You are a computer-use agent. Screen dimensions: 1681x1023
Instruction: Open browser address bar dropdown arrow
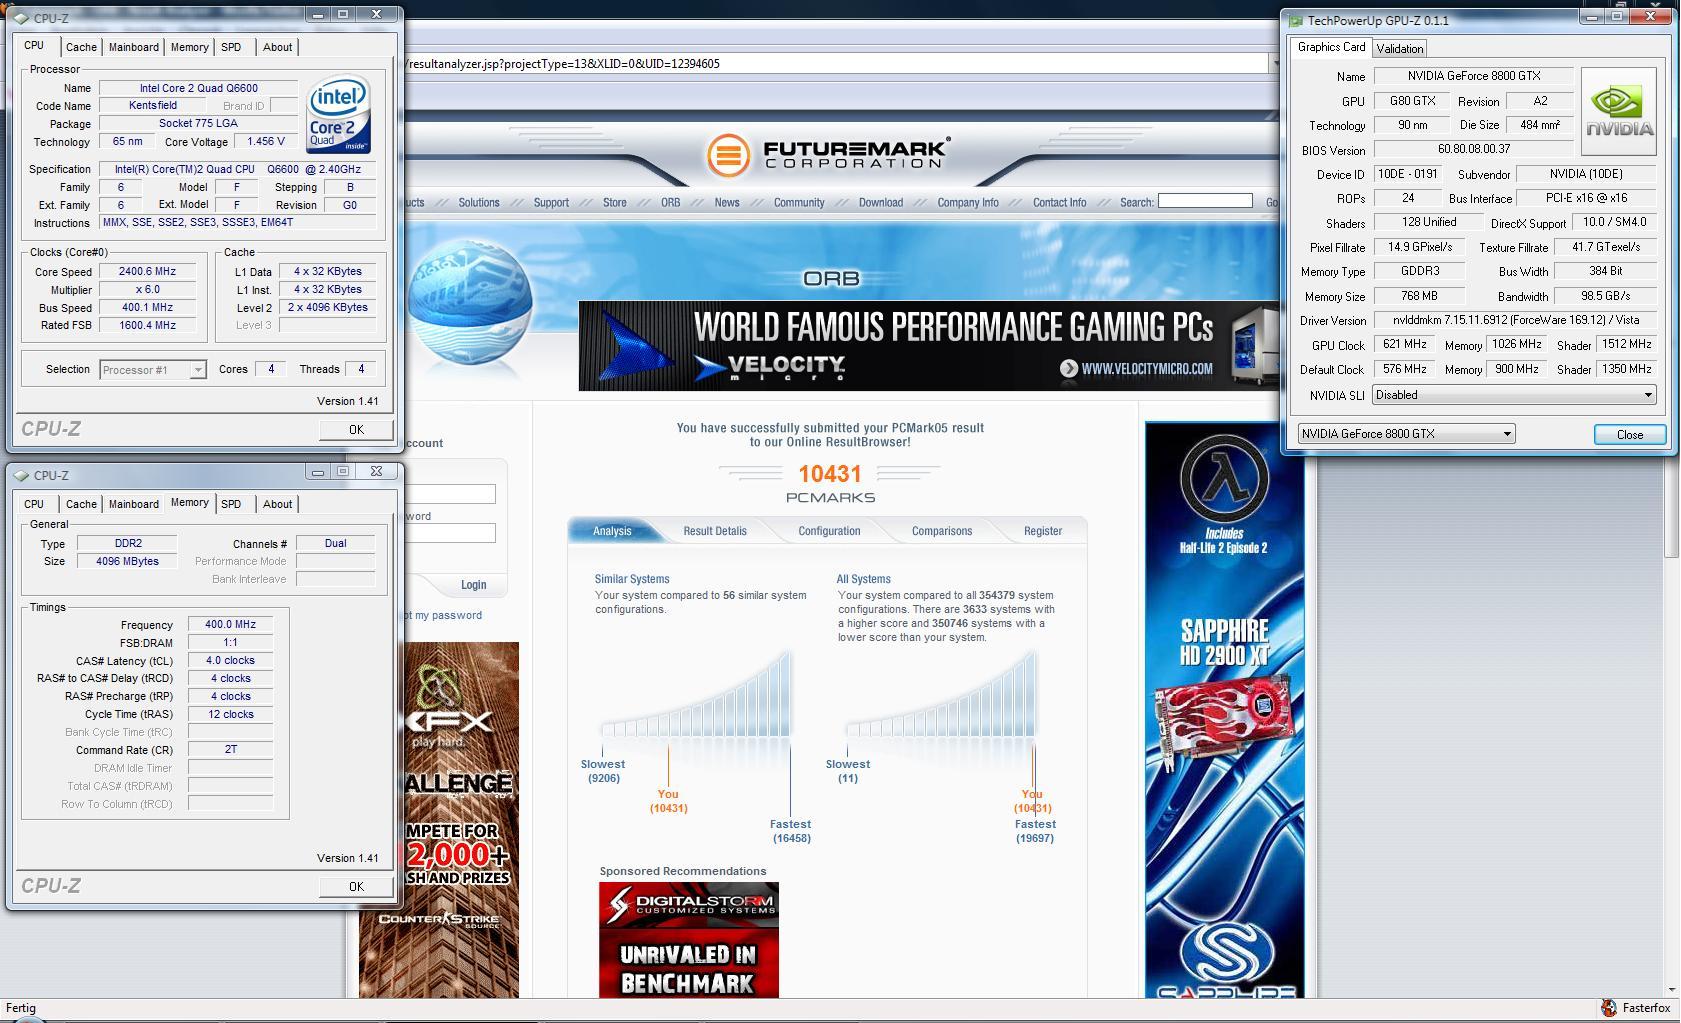click(x=1275, y=63)
